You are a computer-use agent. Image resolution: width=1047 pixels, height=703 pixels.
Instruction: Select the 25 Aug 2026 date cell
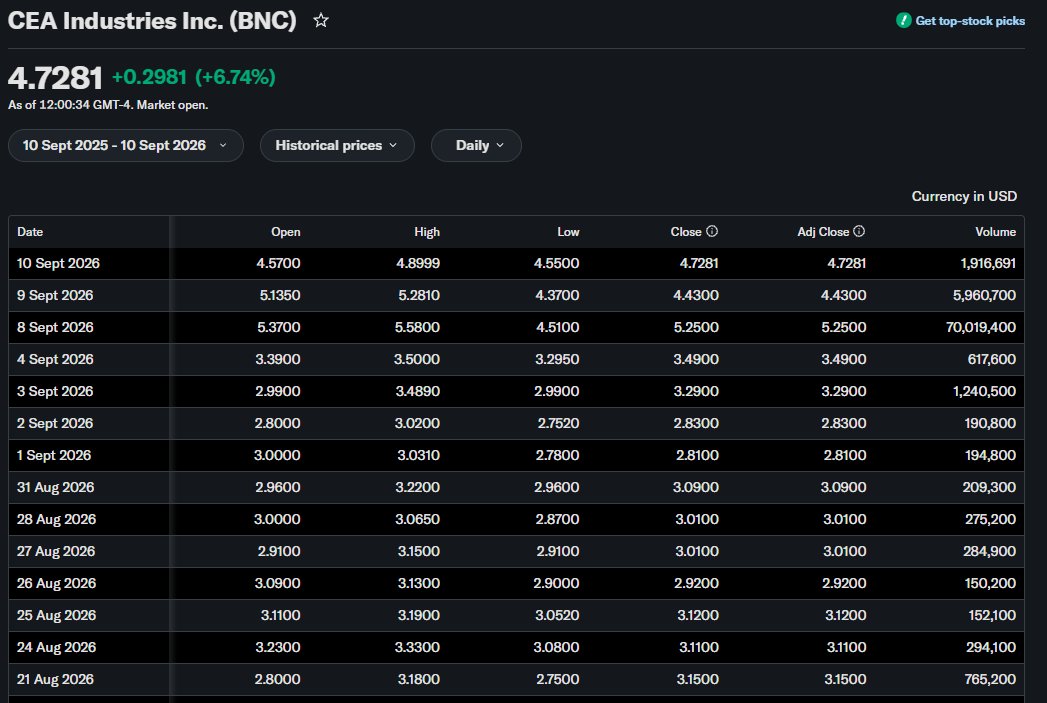(56, 616)
